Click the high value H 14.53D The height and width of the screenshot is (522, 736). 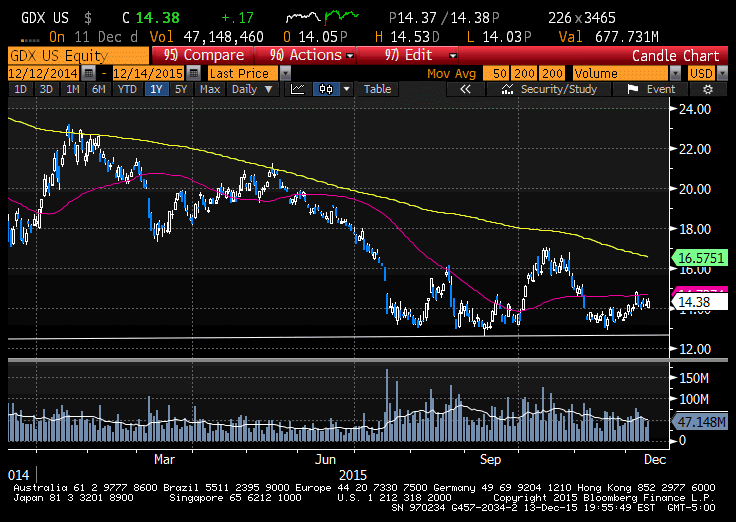(407, 37)
